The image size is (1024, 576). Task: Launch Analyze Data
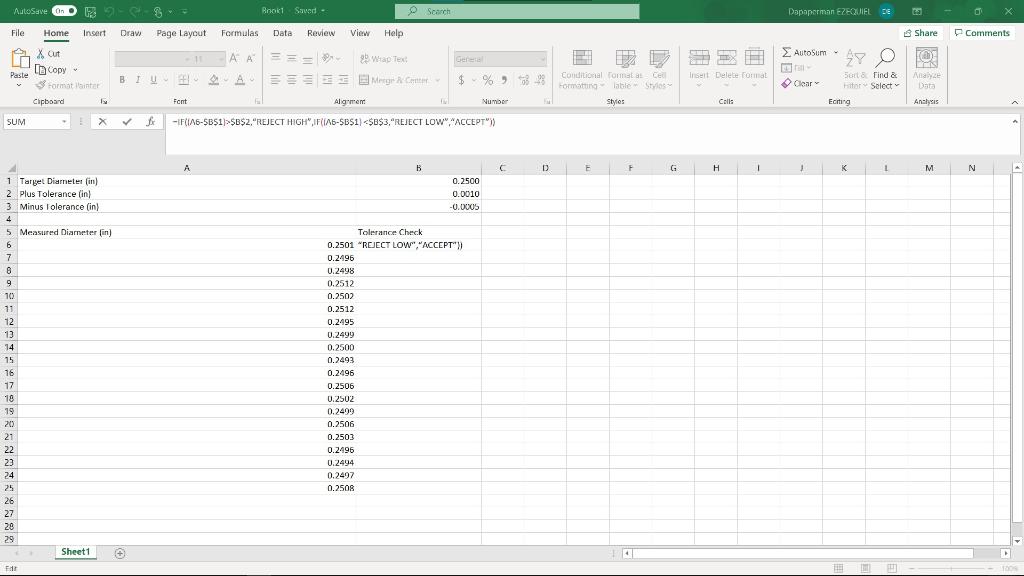[926, 68]
